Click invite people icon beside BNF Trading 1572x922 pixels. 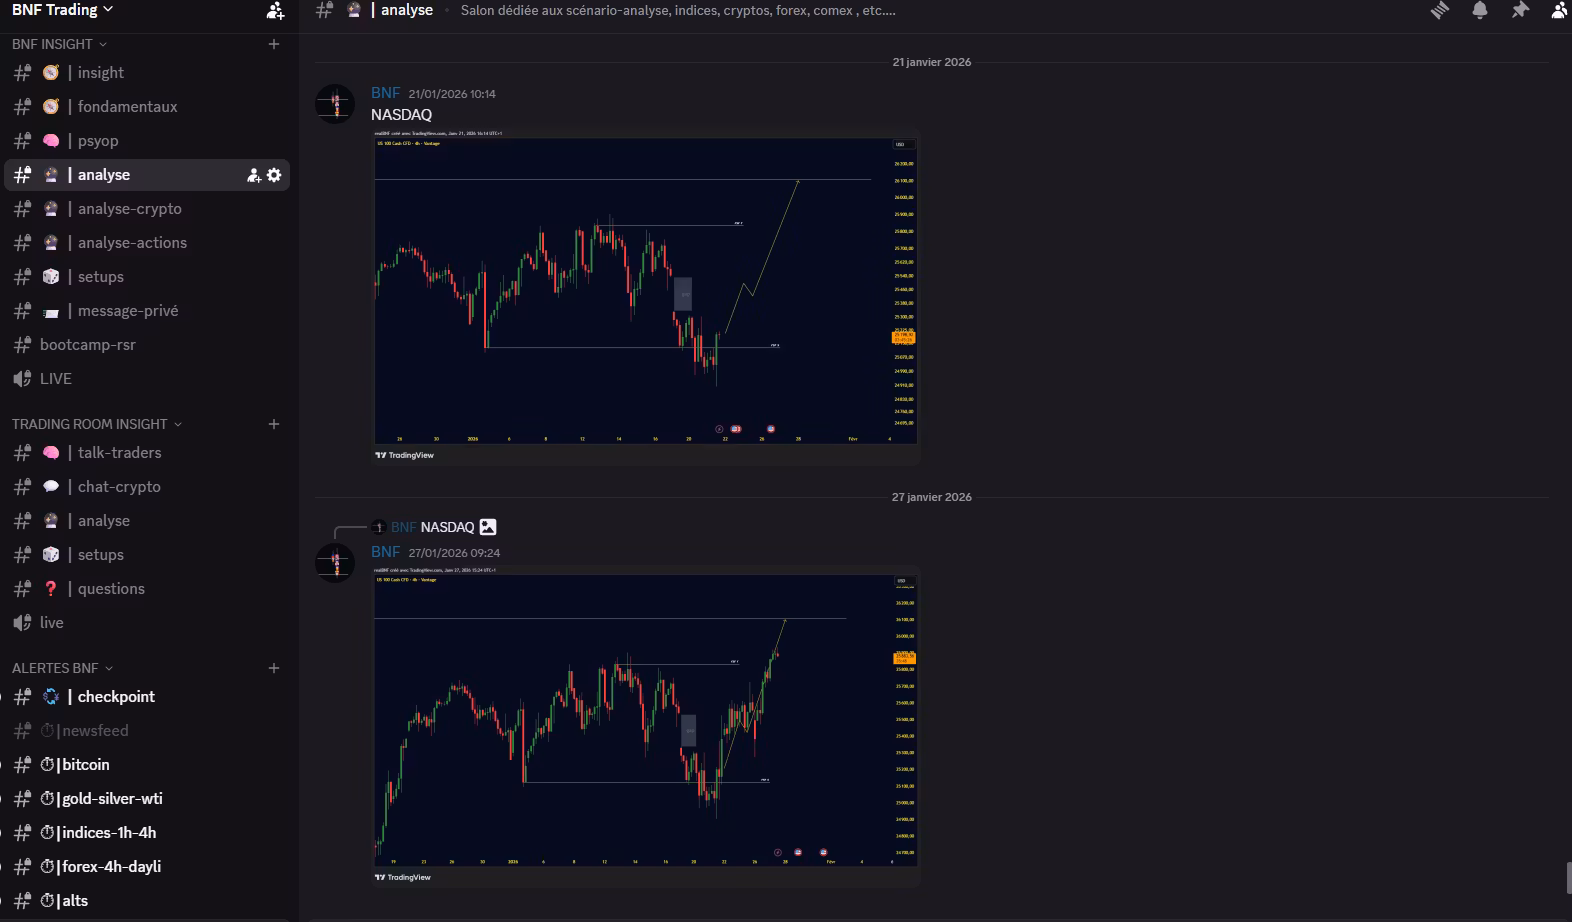point(275,11)
